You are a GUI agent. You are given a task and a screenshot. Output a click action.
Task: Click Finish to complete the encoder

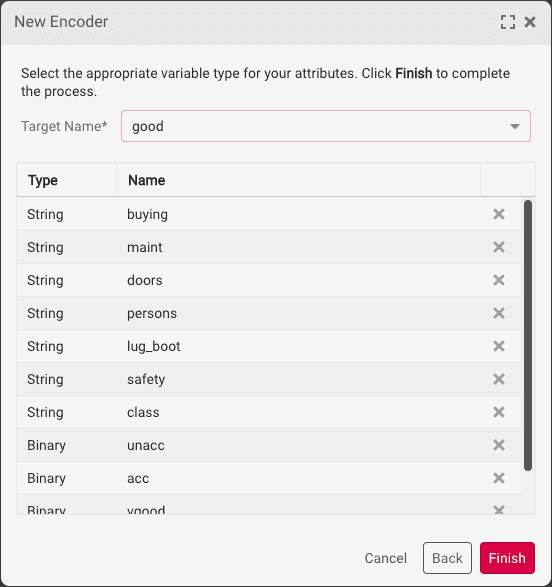pyautogui.click(x=507, y=558)
